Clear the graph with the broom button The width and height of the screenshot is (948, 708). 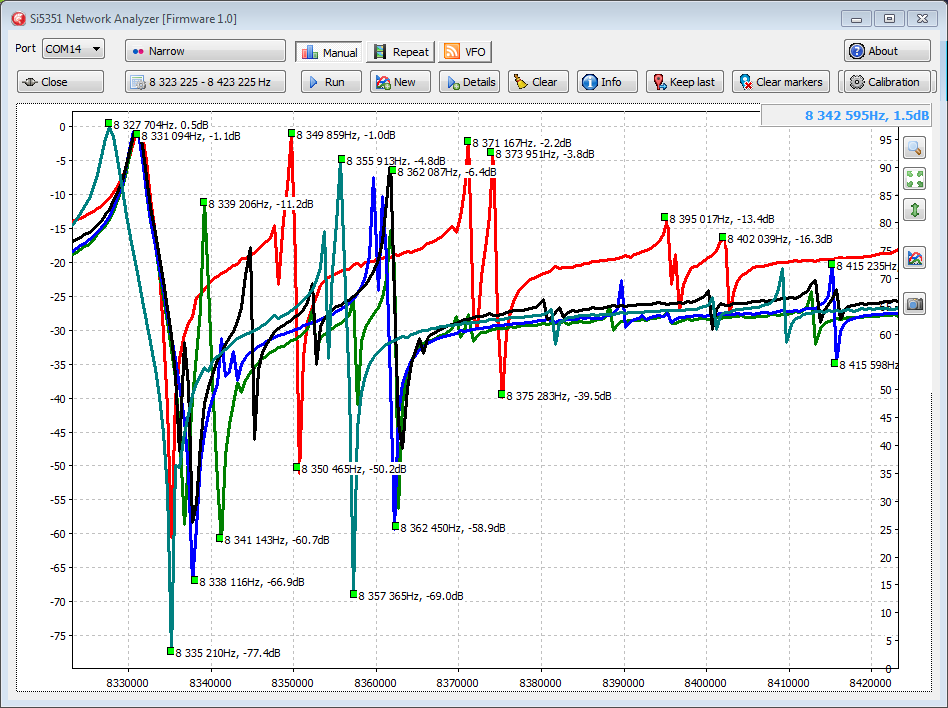point(534,82)
